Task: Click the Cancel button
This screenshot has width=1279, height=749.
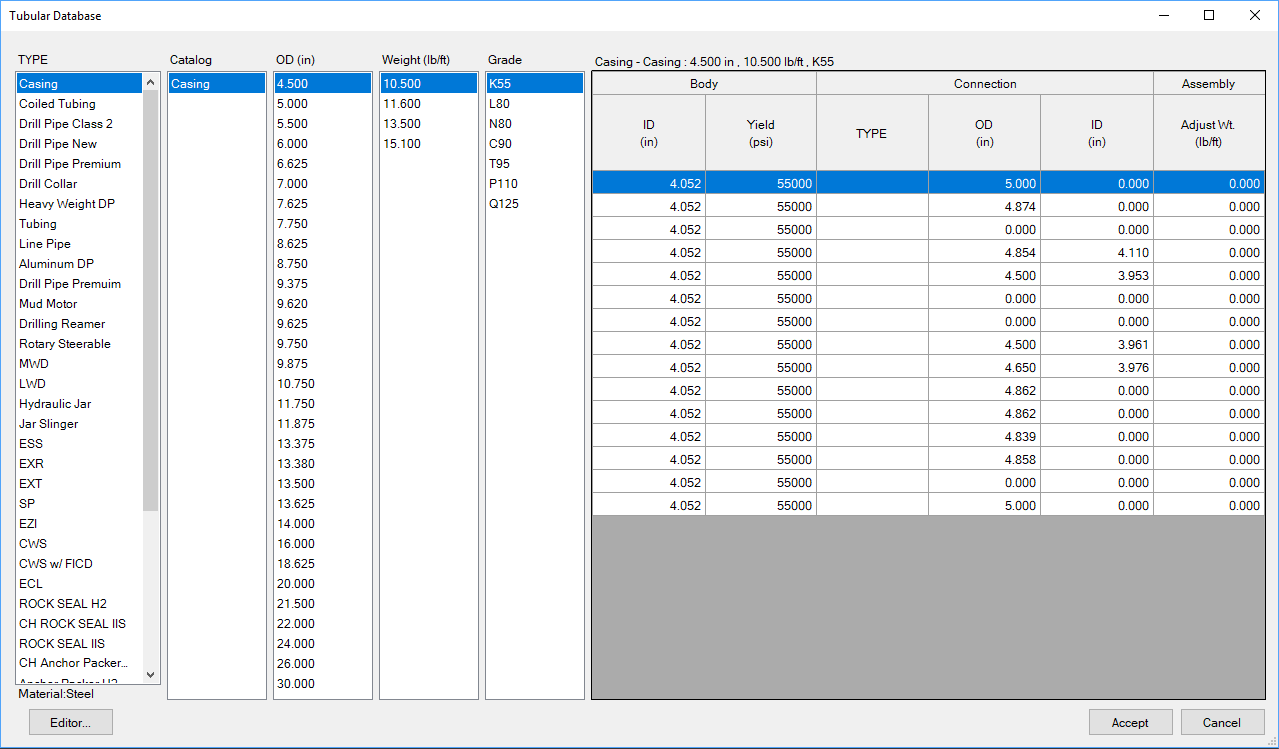Action: (1221, 722)
